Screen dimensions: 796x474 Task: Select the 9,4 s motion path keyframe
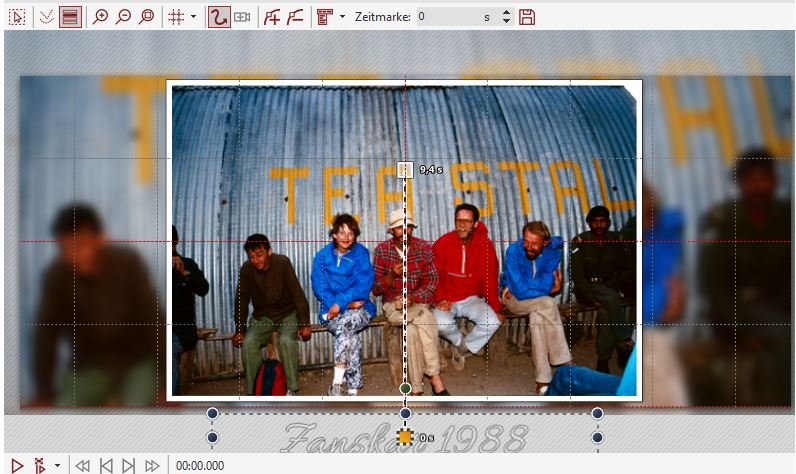(x=405, y=170)
